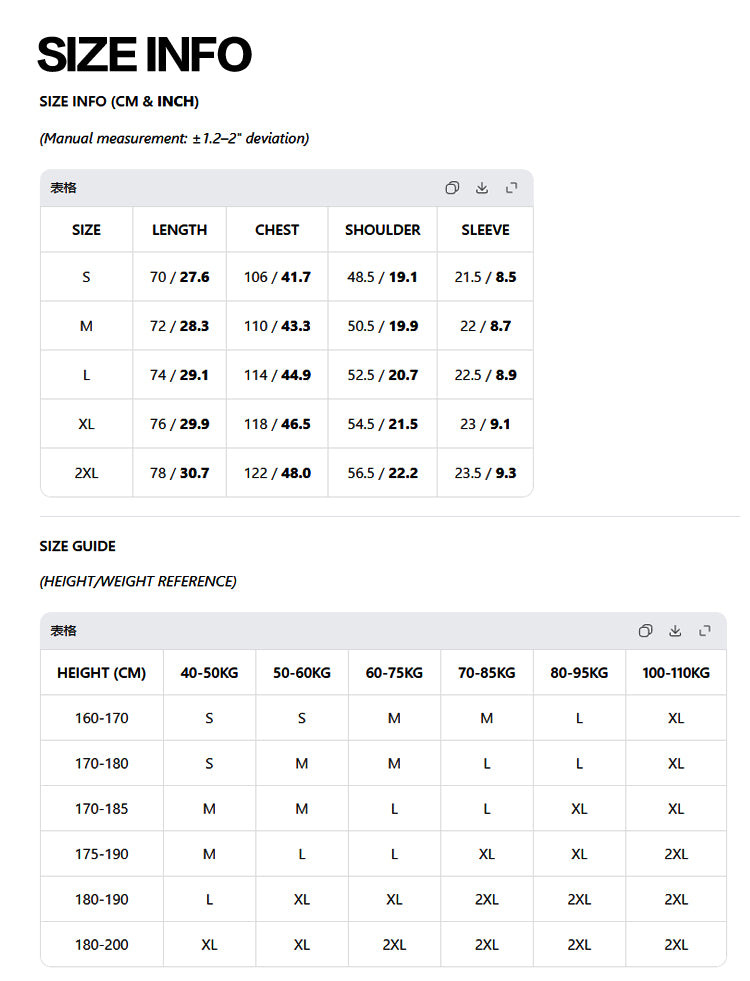The width and height of the screenshot is (750, 981).
Task: Click the 160-170 height row label
Action: click(101, 718)
